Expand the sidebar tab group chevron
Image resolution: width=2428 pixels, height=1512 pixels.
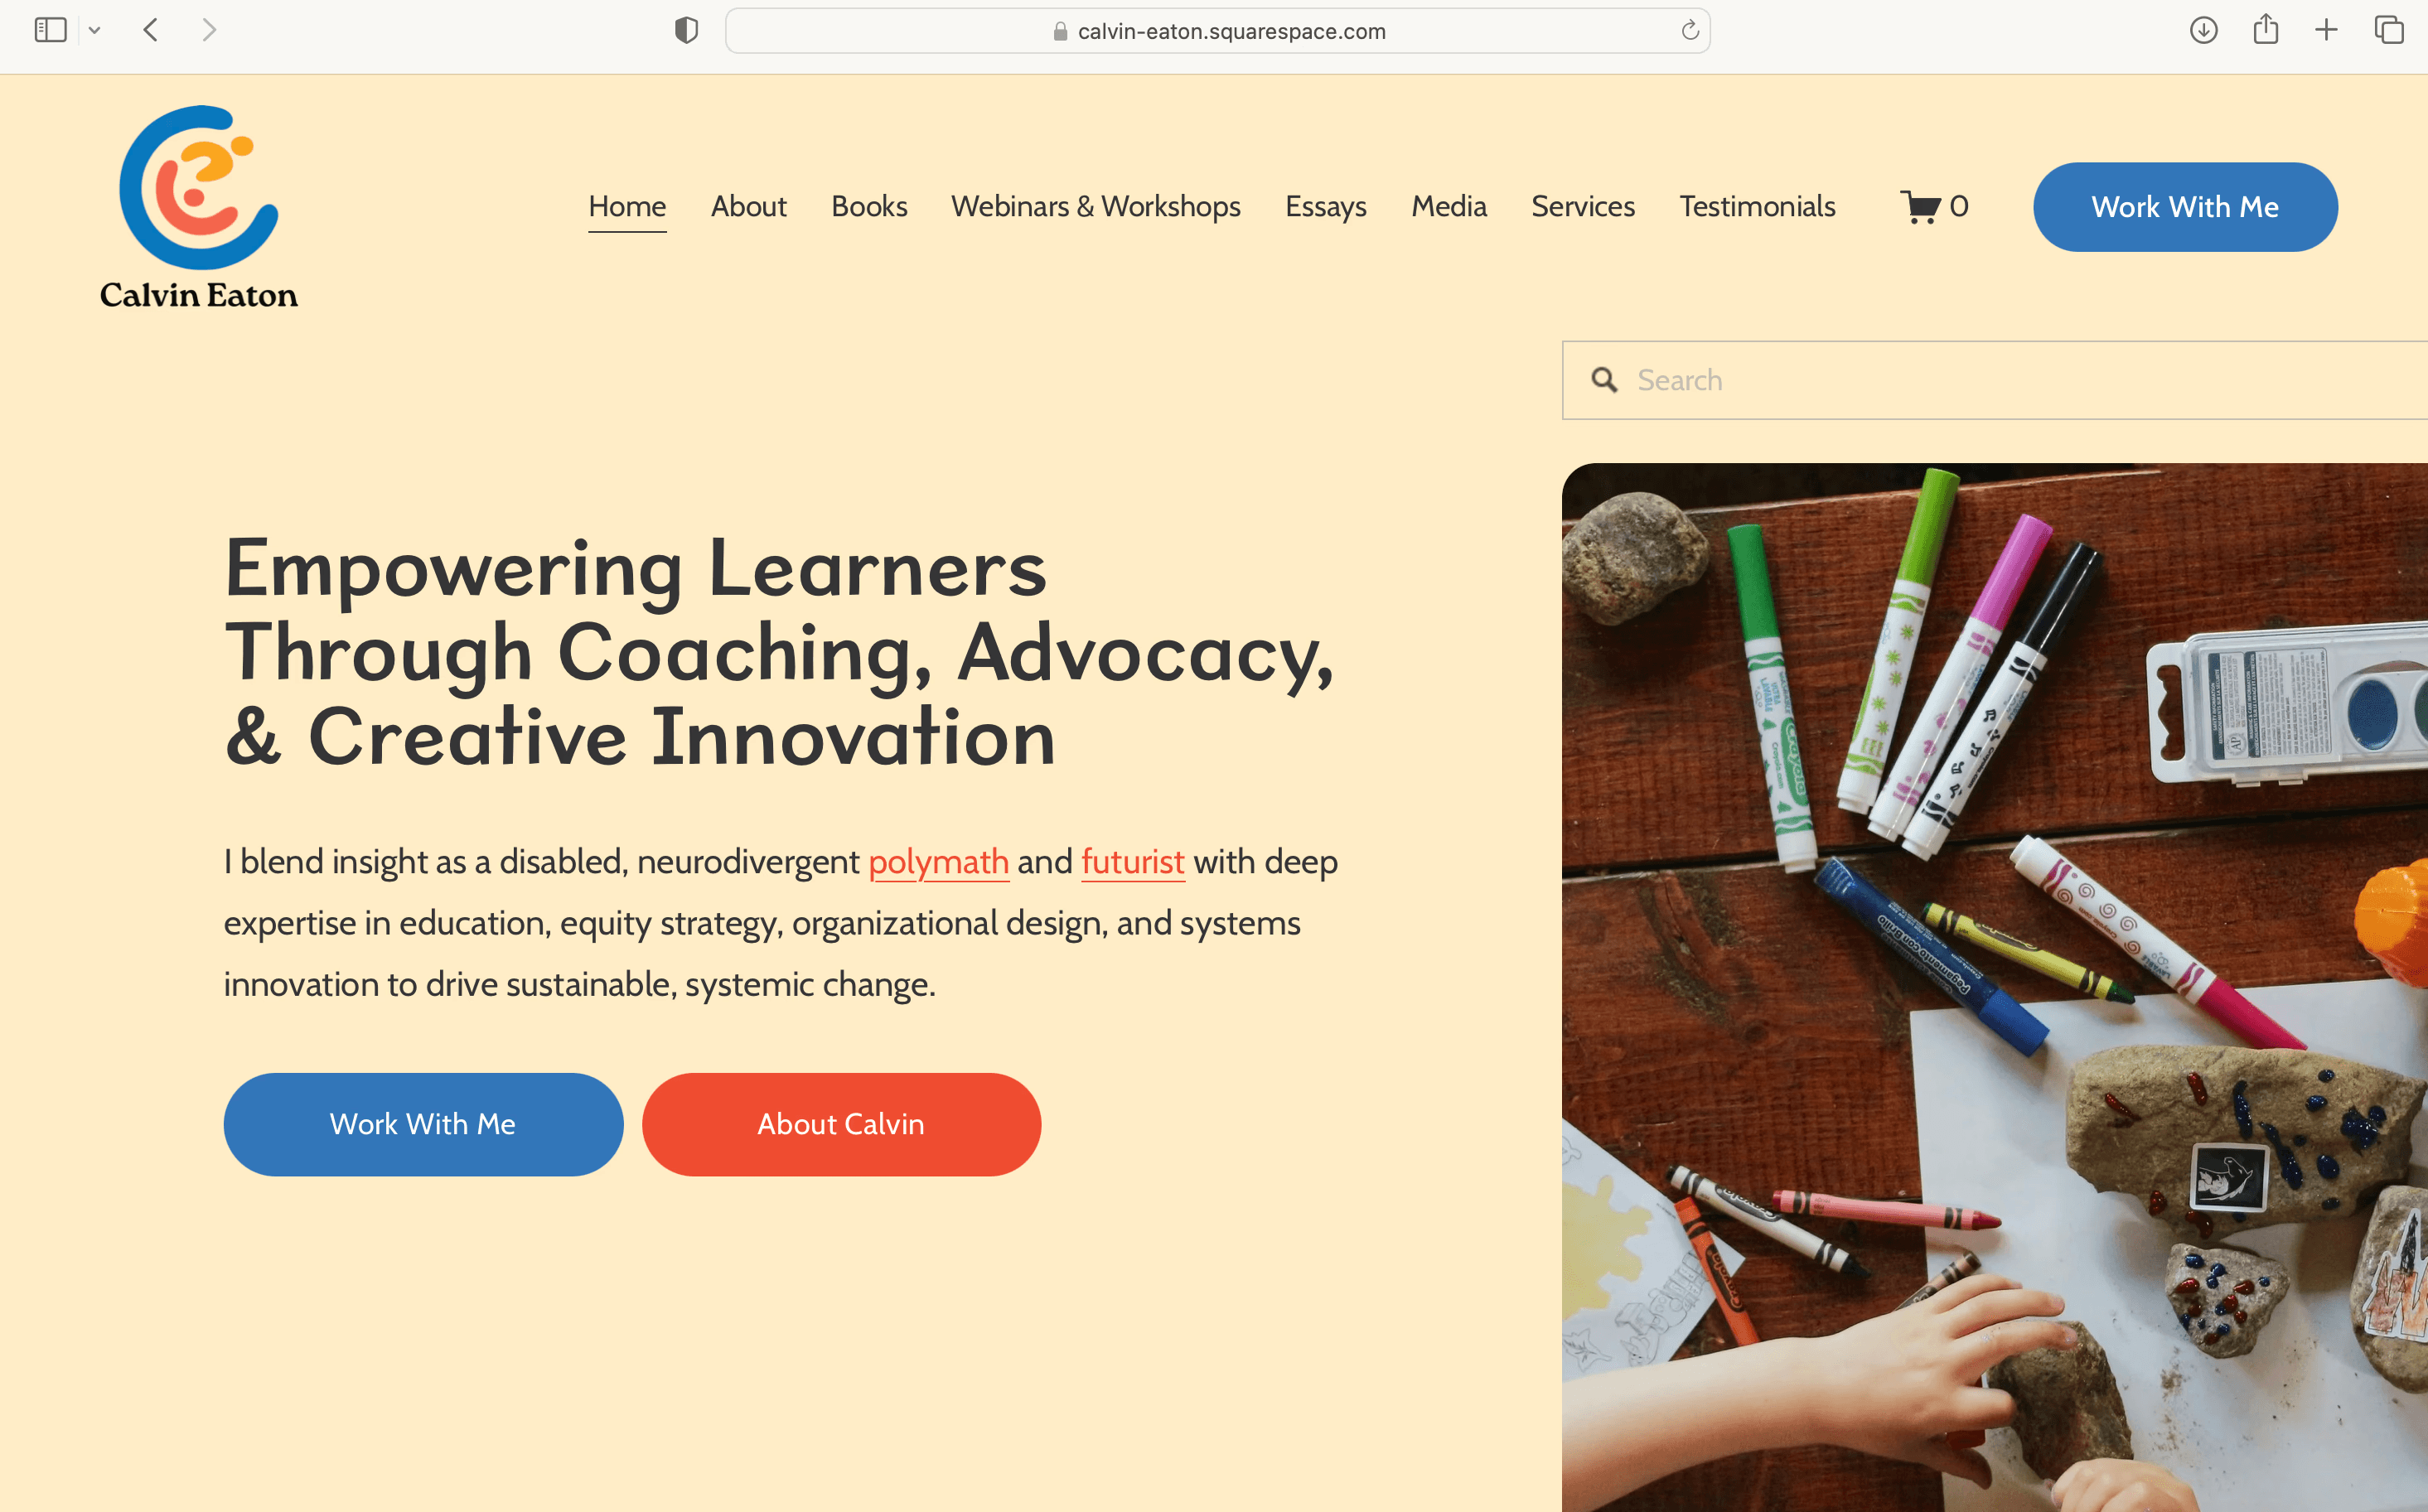[95, 31]
